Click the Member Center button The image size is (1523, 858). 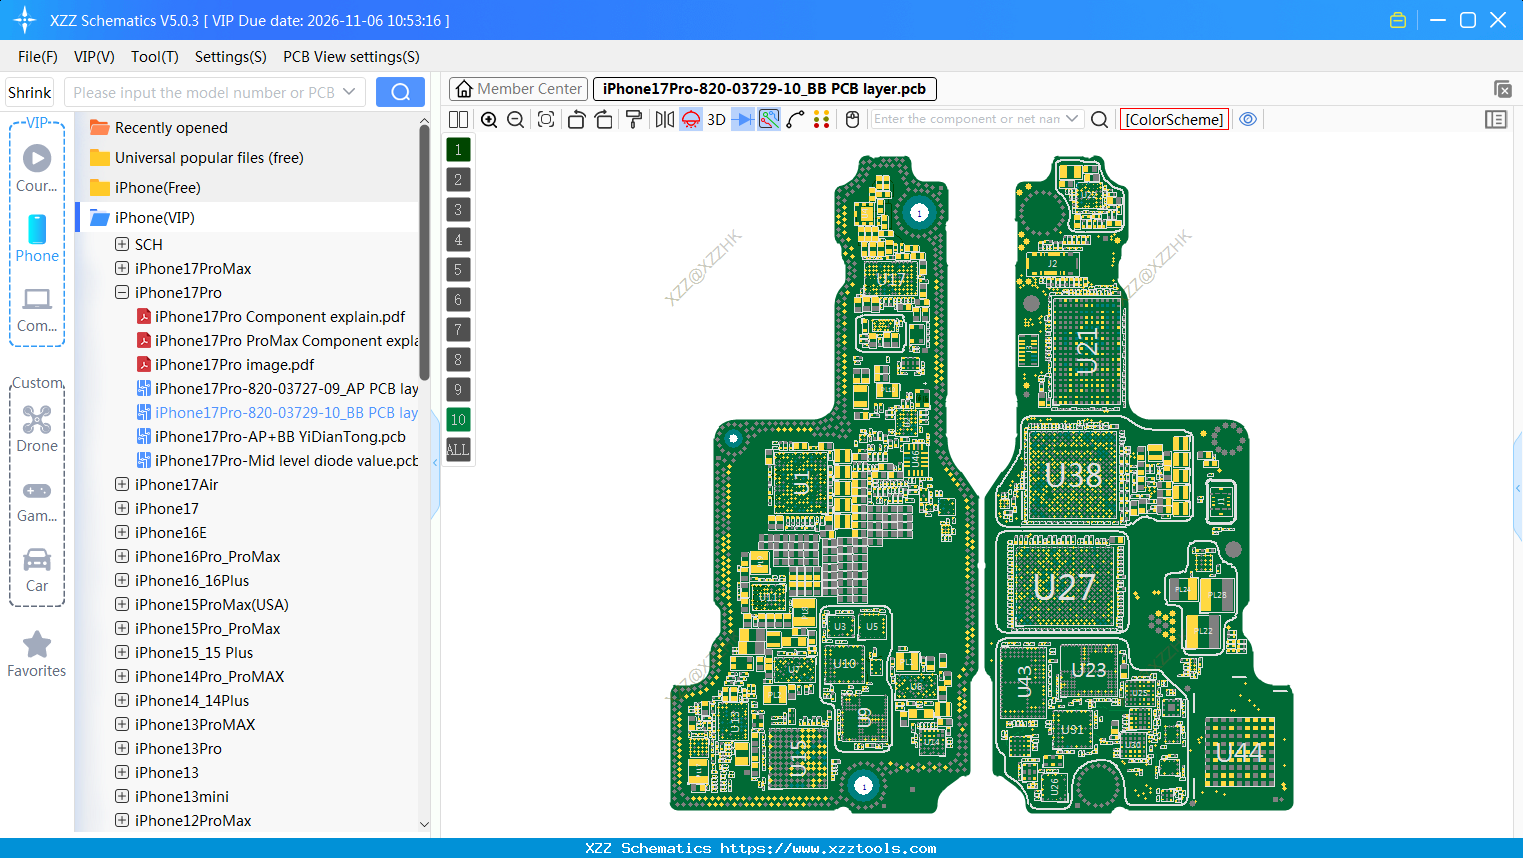click(x=517, y=88)
